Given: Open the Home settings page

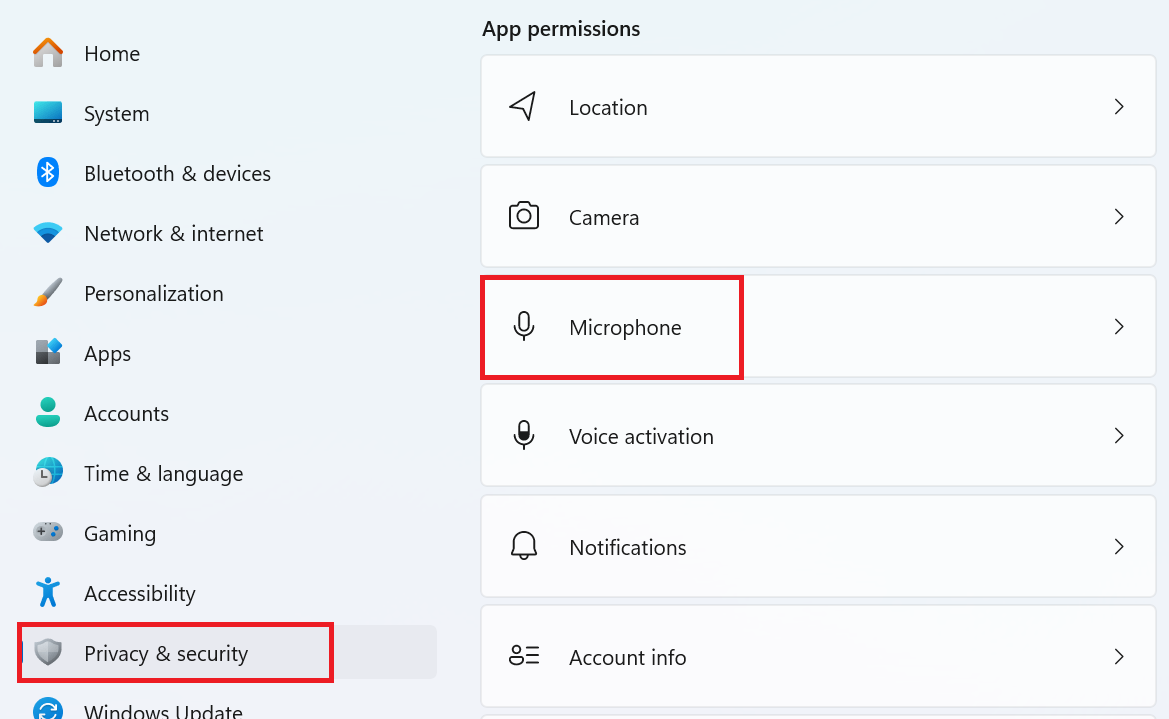Looking at the screenshot, I should tap(112, 54).
